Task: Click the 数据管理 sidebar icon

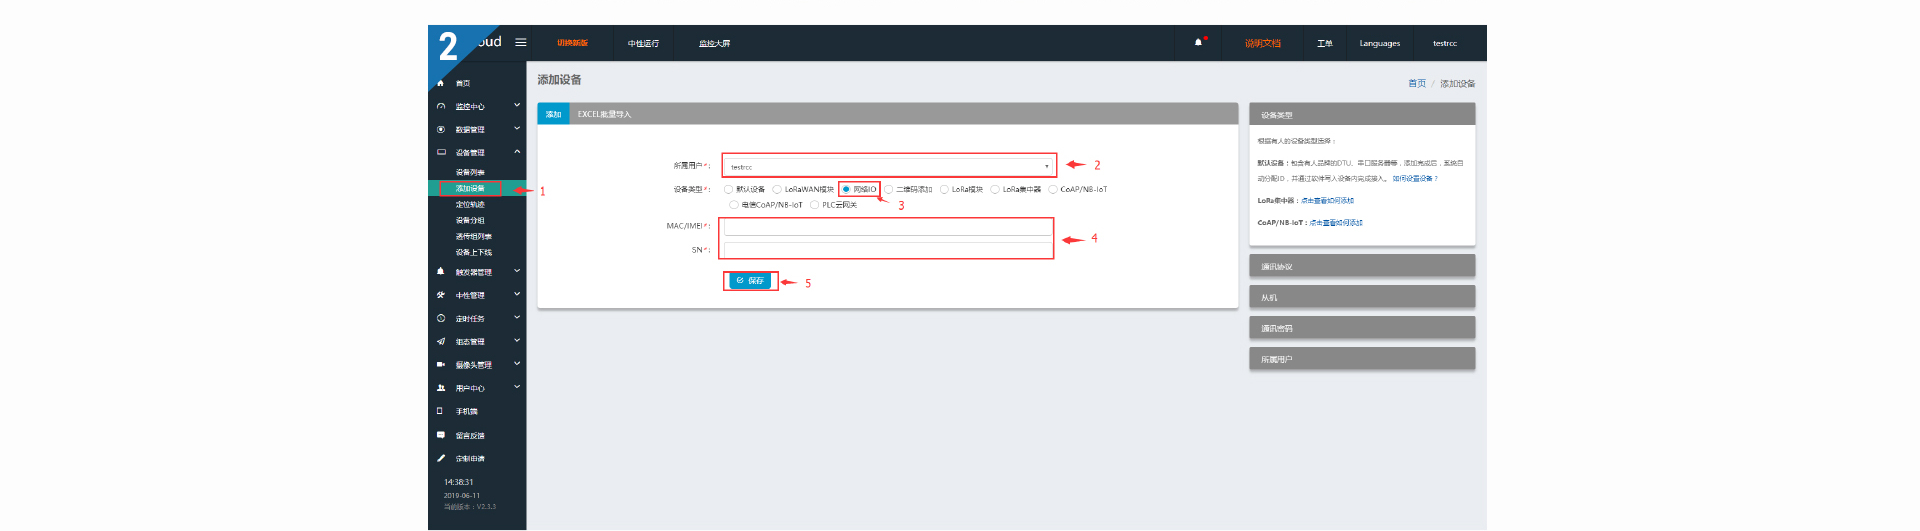Action: [x=441, y=129]
